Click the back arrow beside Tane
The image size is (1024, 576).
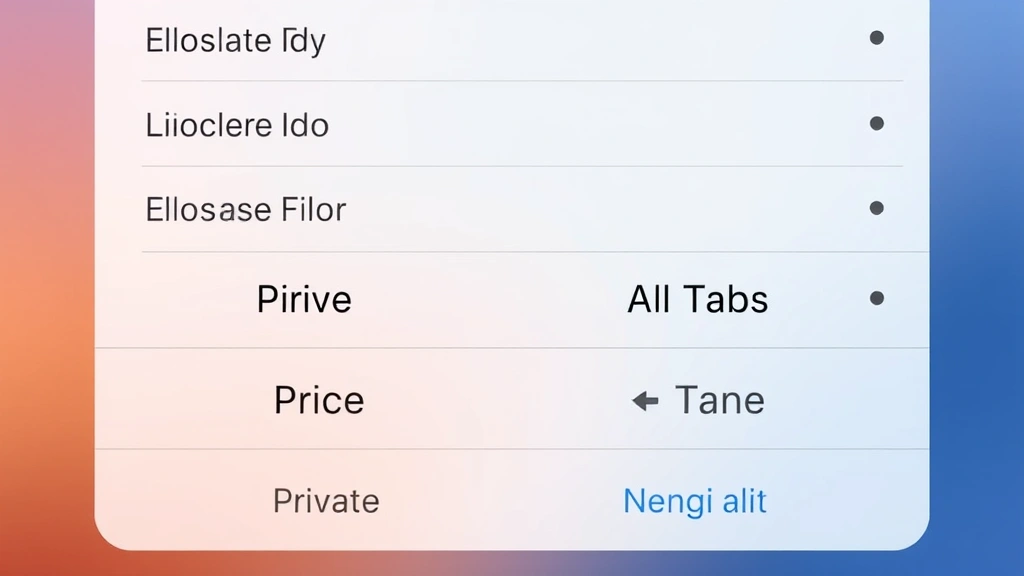click(x=645, y=401)
